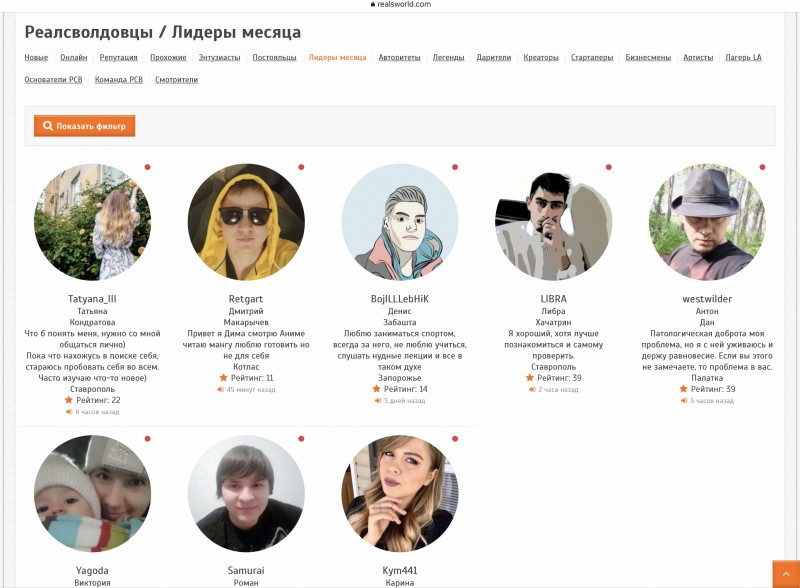800x588 pixels.
Task: Open the Смотрители tab
Action: [x=177, y=80]
